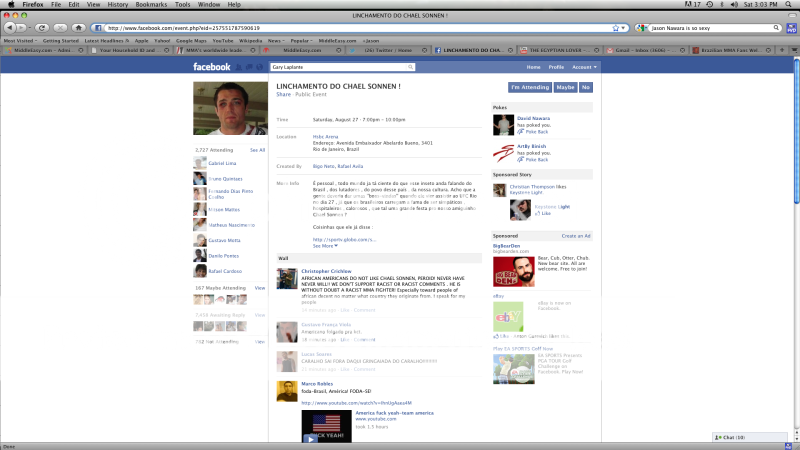Viewport: 800px width, 450px height.
Task: Open the friend requests icon in Facebook header
Action: (238, 67)
